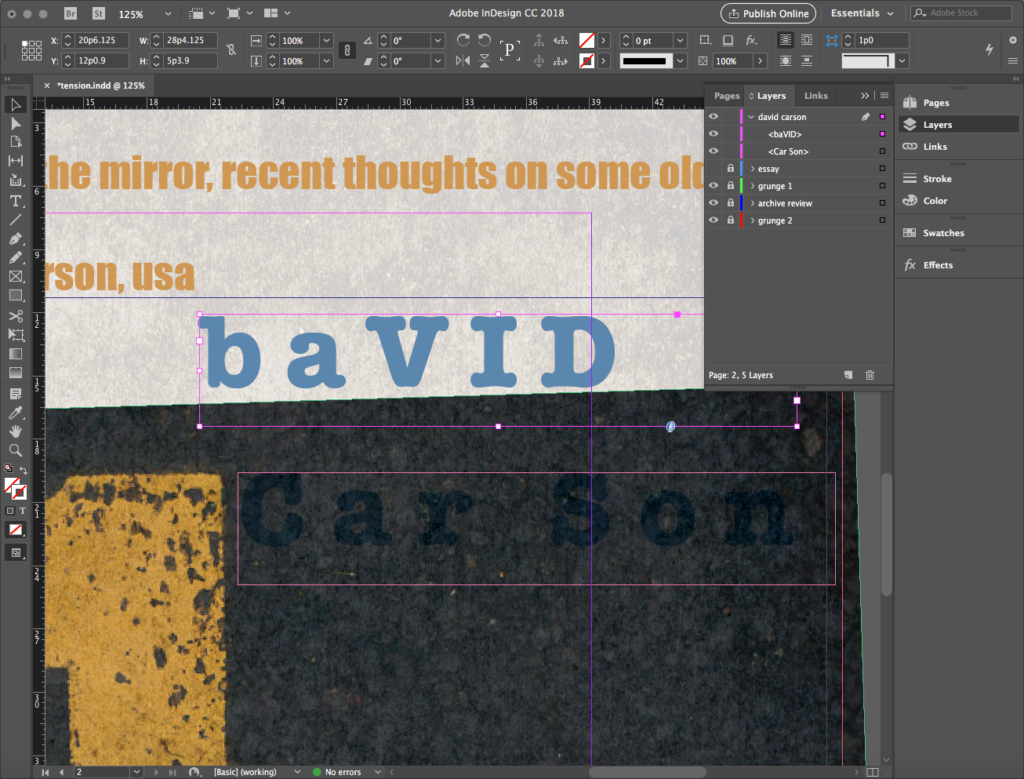Collapse the david carson layer
Screen dimensions: 1024x779
click(751, 117)
